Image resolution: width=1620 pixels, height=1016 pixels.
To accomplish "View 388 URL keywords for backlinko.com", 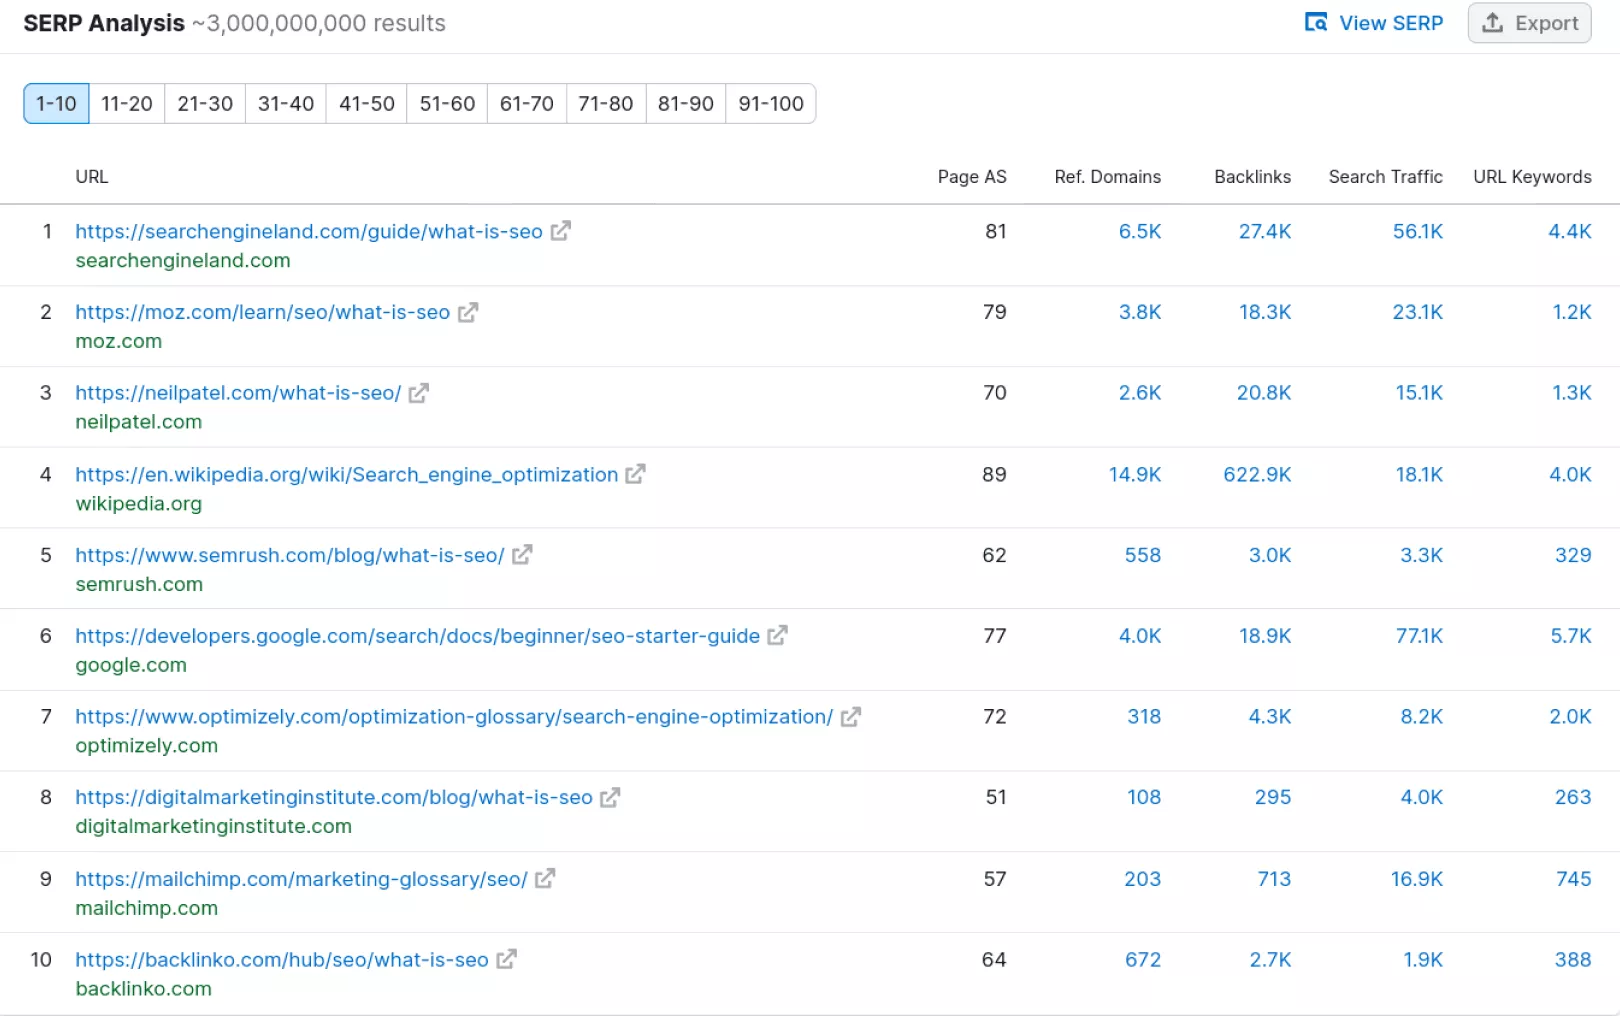I will tap(1573, 960).
